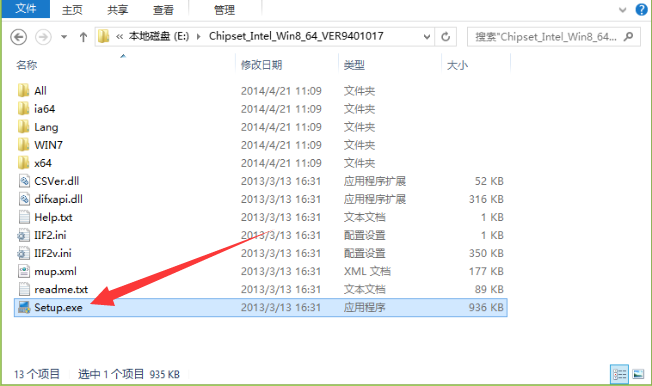Click the WIN7 folder name

pos(48,145)
